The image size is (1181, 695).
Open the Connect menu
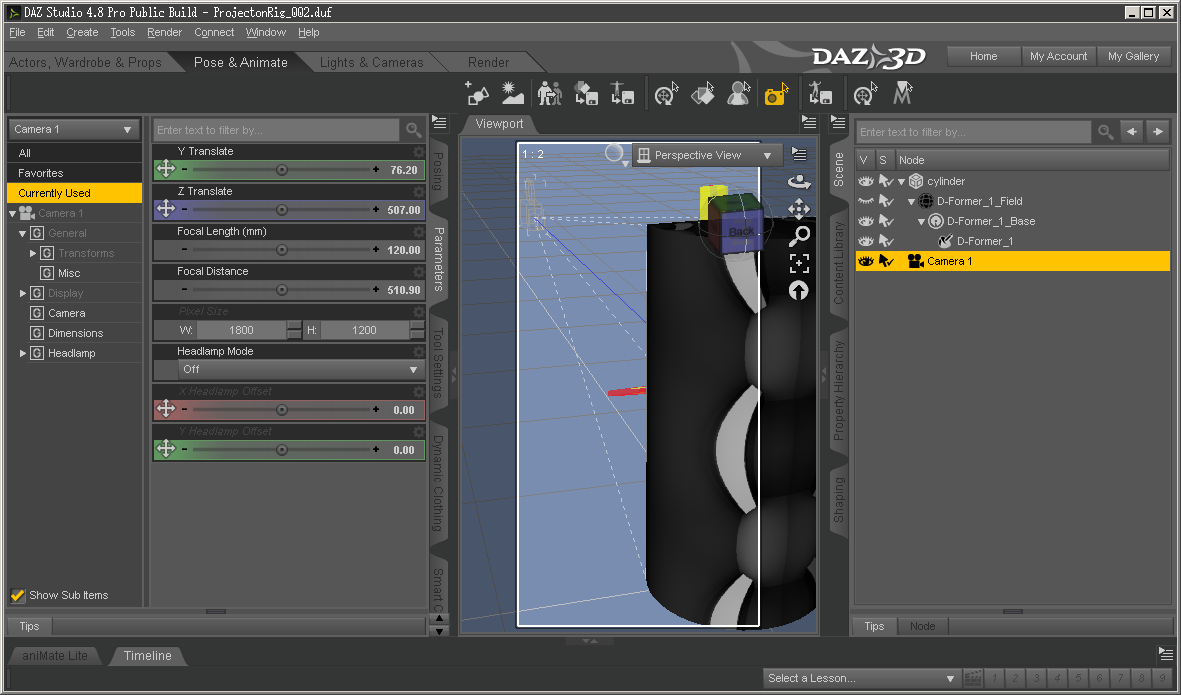(214, 32)
